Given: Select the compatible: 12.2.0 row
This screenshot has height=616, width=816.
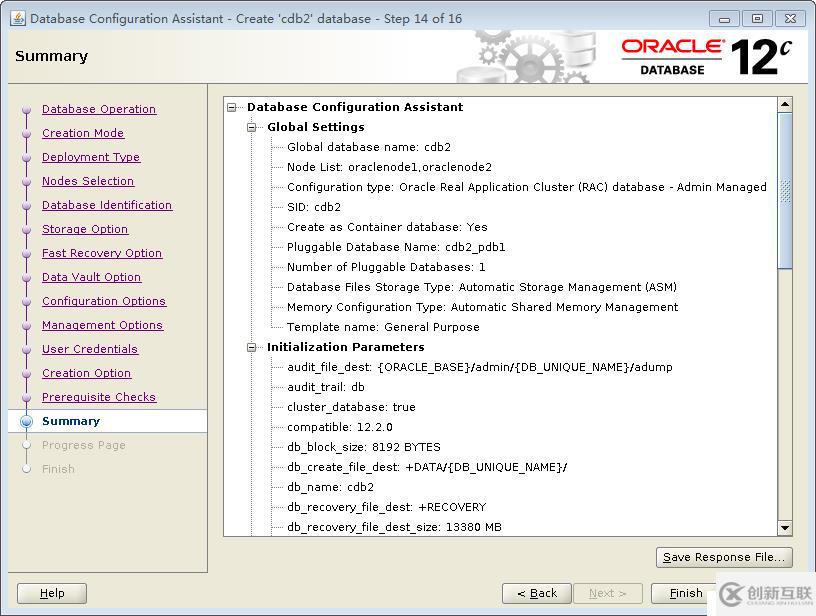Looking at the screenshot, I should (x=340, y=427).
